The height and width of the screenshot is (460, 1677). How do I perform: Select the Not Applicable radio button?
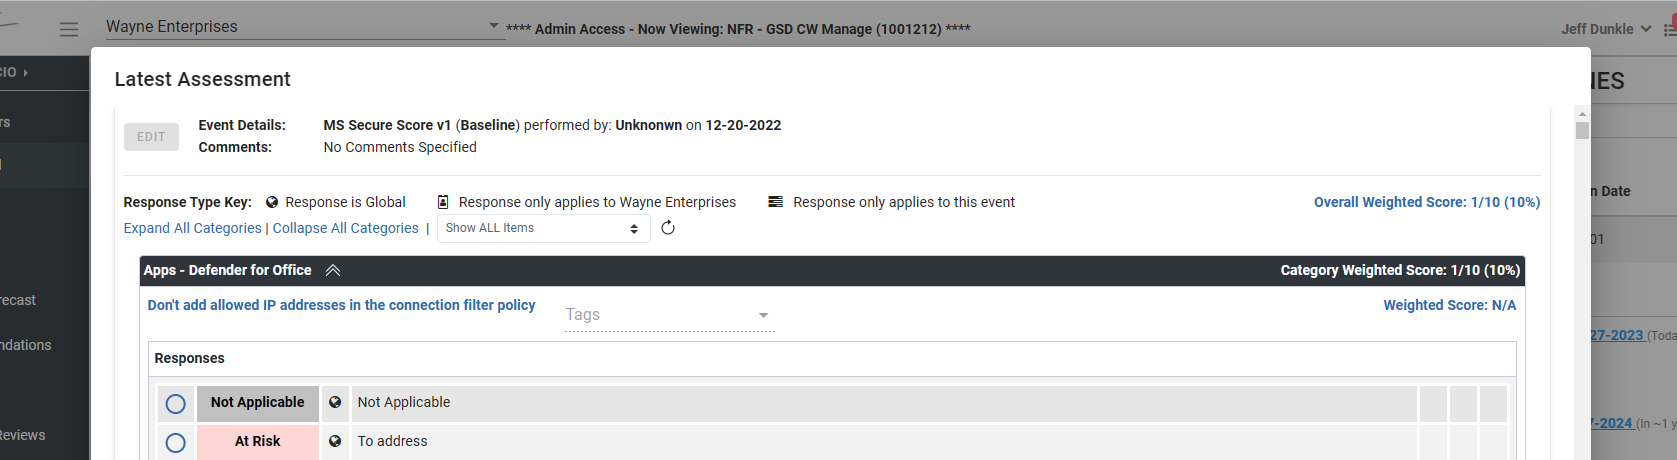175,404
